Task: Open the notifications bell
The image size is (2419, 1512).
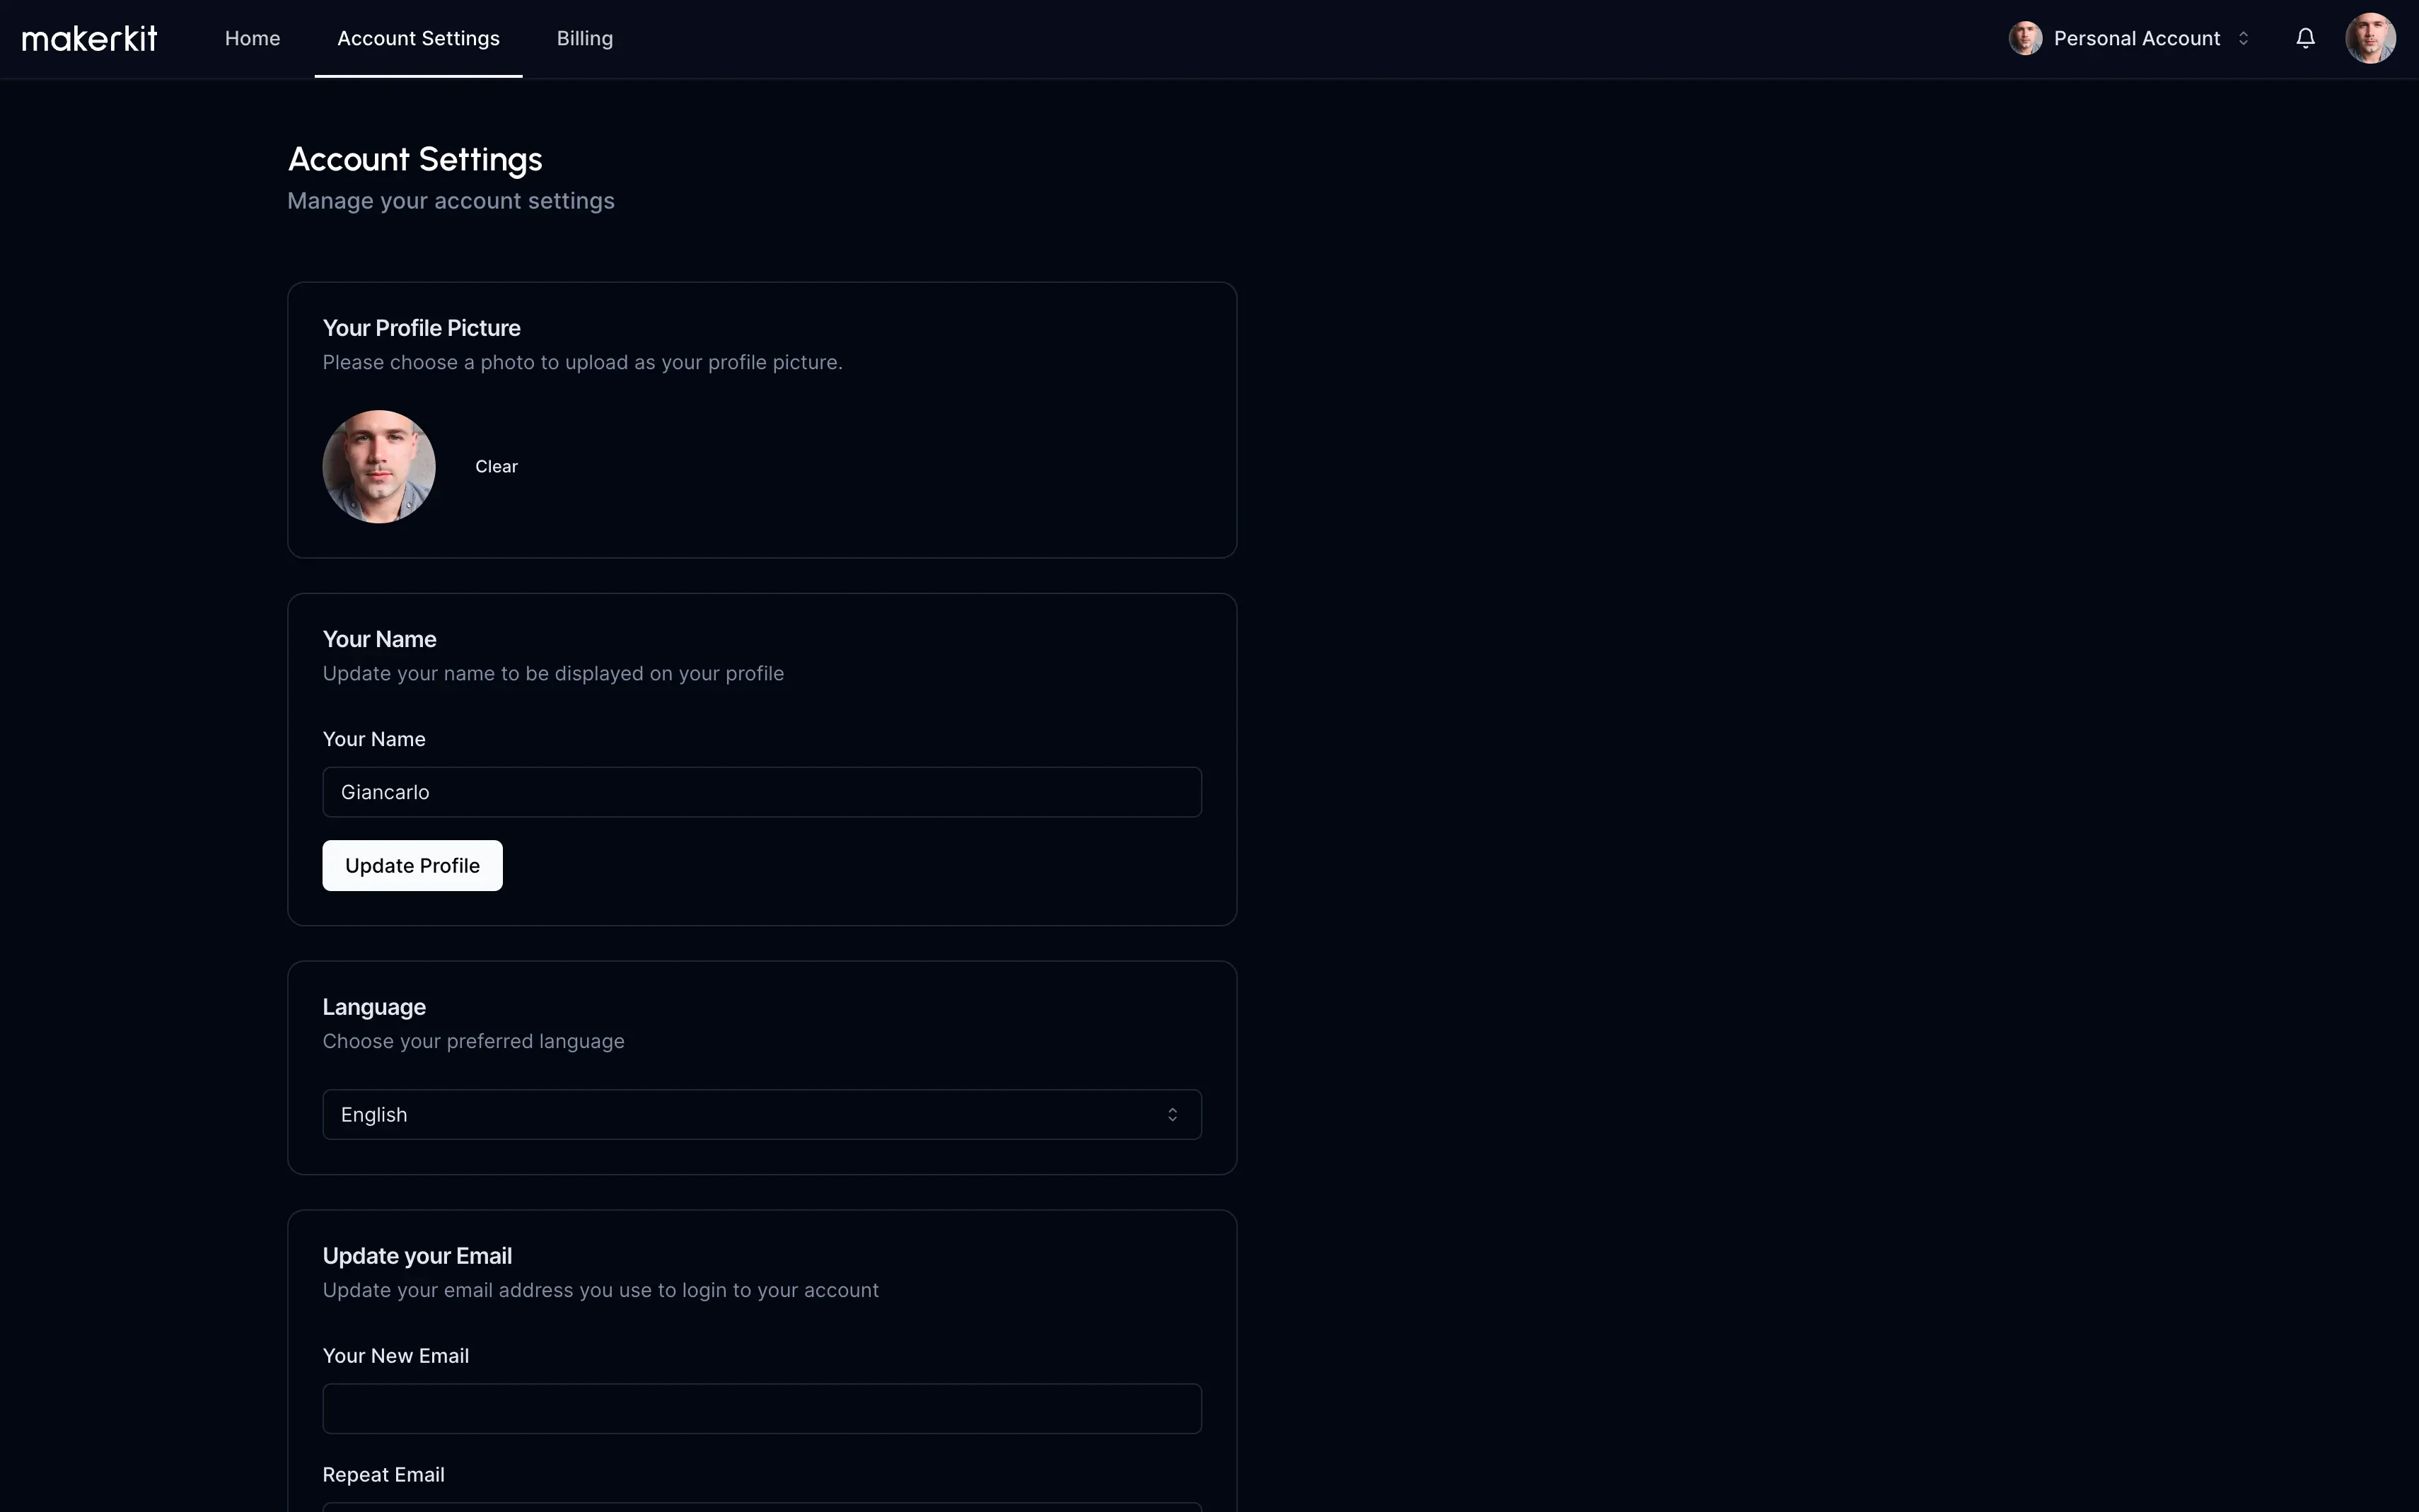Action: pyautogui.click(x=2305, y=39)
